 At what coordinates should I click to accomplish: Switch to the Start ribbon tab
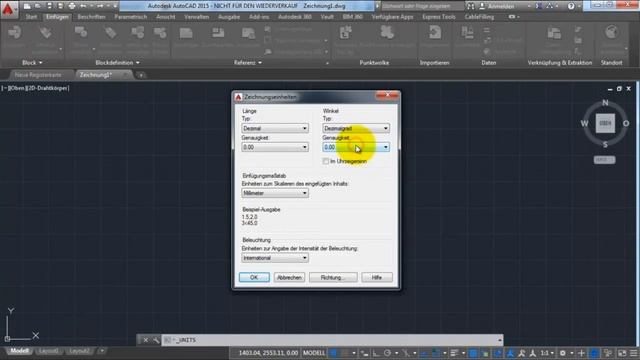pyautogui.click(x=31, y=17)
